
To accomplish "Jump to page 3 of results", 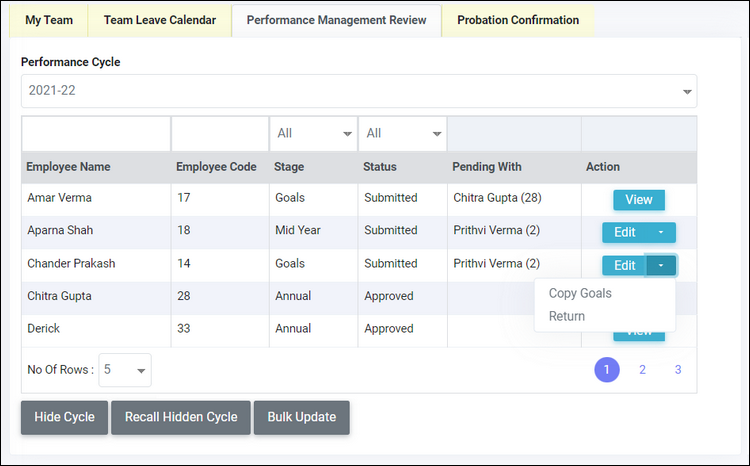I will coord(677,370).
